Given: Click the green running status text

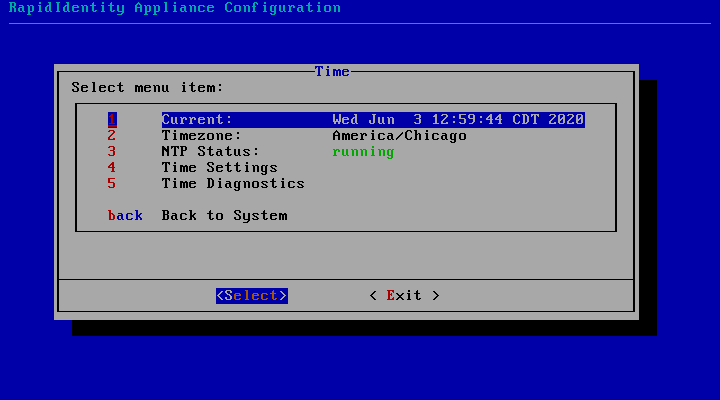Looking at the screenshot, I should (363, 152).
